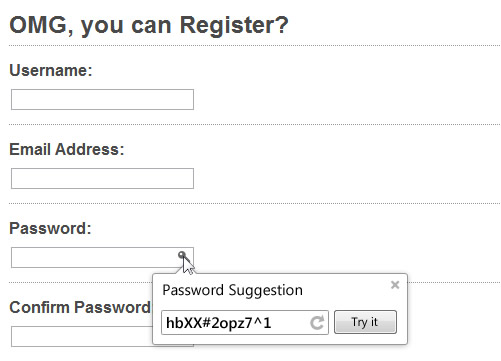
Task: Click the key icon in Password field
Action: pos(184,257)
